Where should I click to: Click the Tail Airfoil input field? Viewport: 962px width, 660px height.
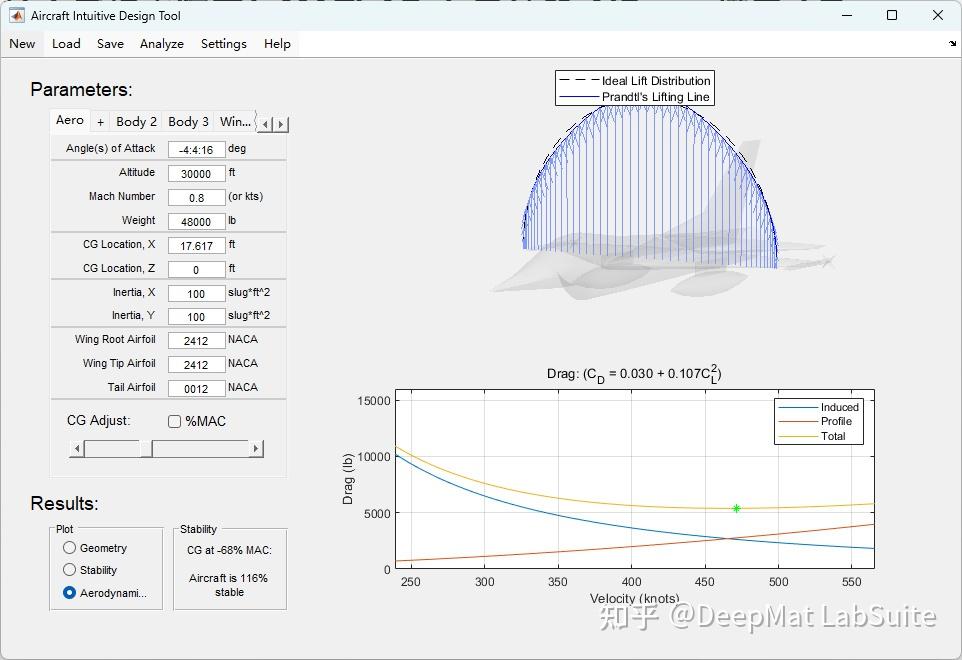[196, 388]
